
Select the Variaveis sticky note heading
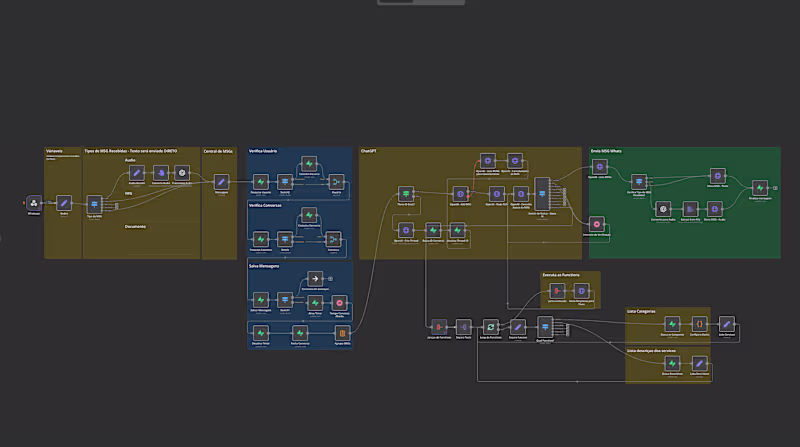coord(54,151)
